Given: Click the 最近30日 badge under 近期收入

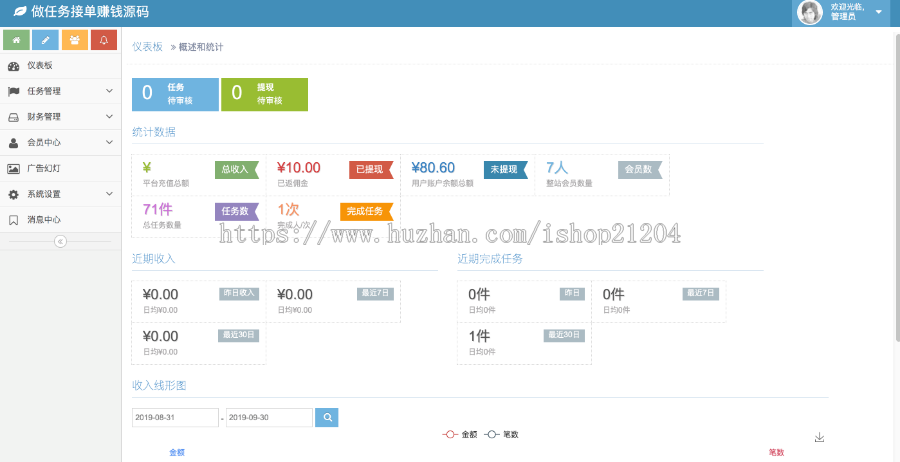Looking at the screenshot, I should 239,336.
